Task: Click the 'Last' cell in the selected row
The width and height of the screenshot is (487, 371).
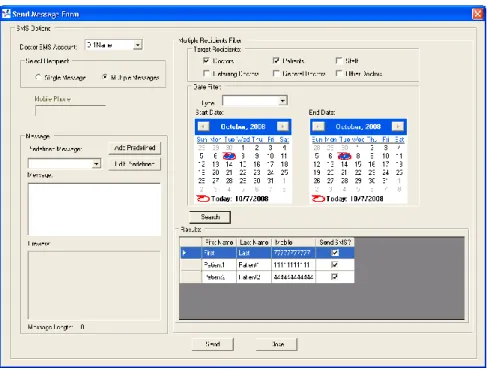Action: (x=254, y=253)
